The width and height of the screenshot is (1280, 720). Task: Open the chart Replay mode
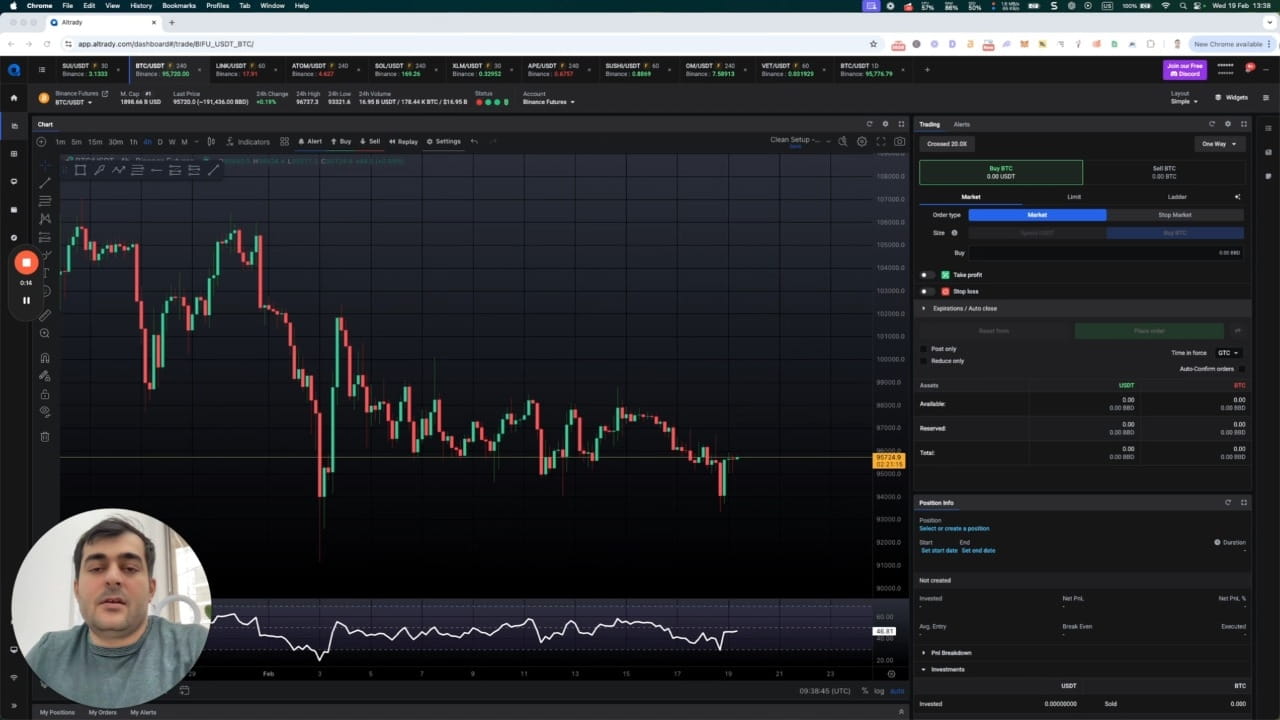click(403, 141)
